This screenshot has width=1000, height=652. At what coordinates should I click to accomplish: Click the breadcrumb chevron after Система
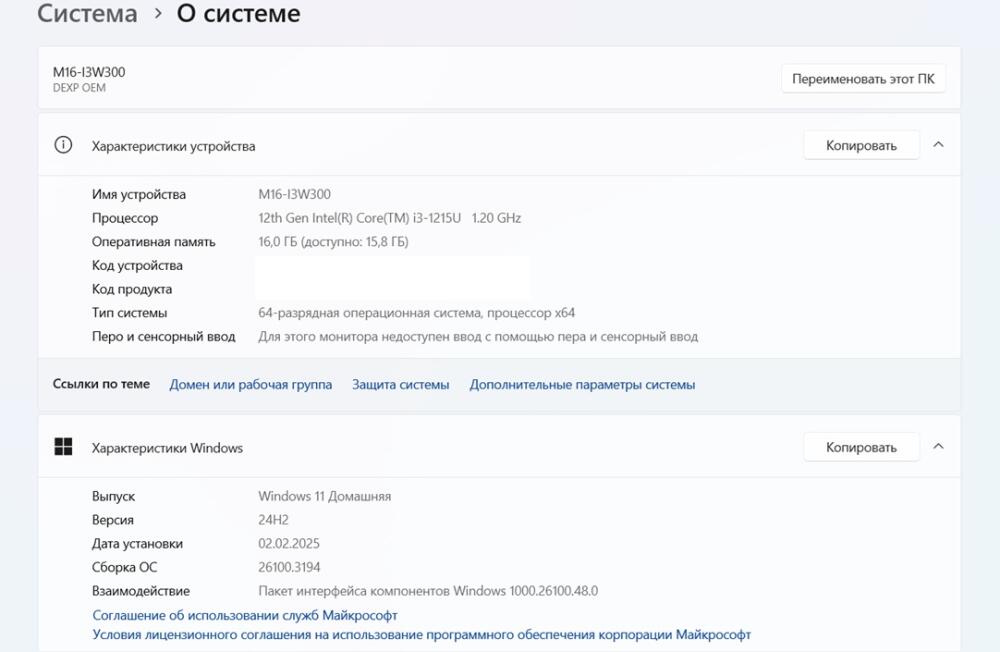click(158, 13)
